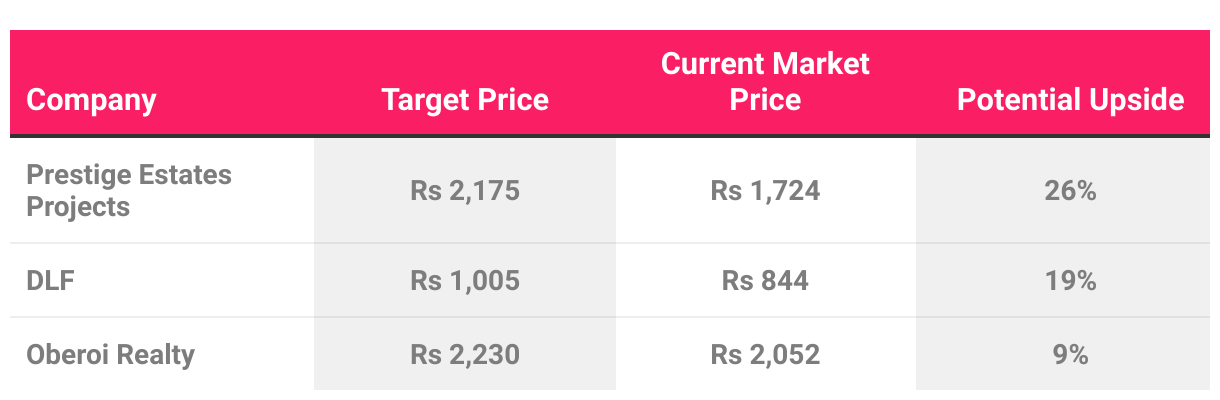1220x400 pixels.
Task: Select the Current Market Price header
Action: (x=765, y=82)
